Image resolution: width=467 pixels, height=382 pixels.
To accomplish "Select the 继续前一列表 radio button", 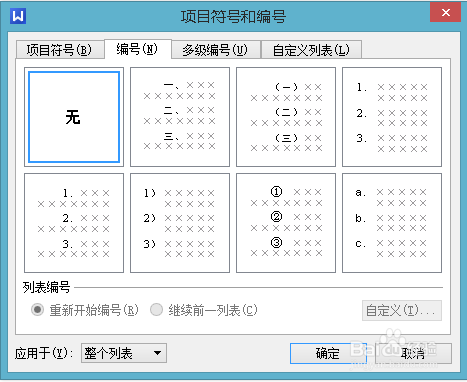I will point(156,310).
